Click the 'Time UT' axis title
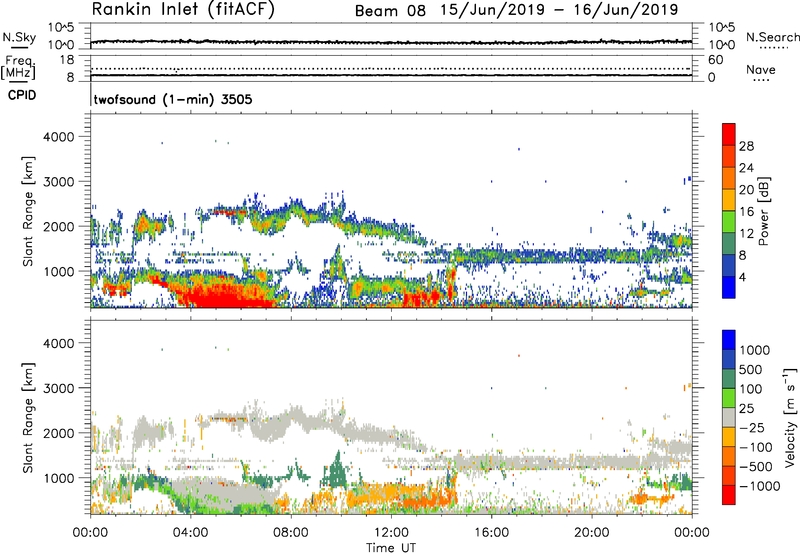Viewport: 800px width, 554px height. 391,548
